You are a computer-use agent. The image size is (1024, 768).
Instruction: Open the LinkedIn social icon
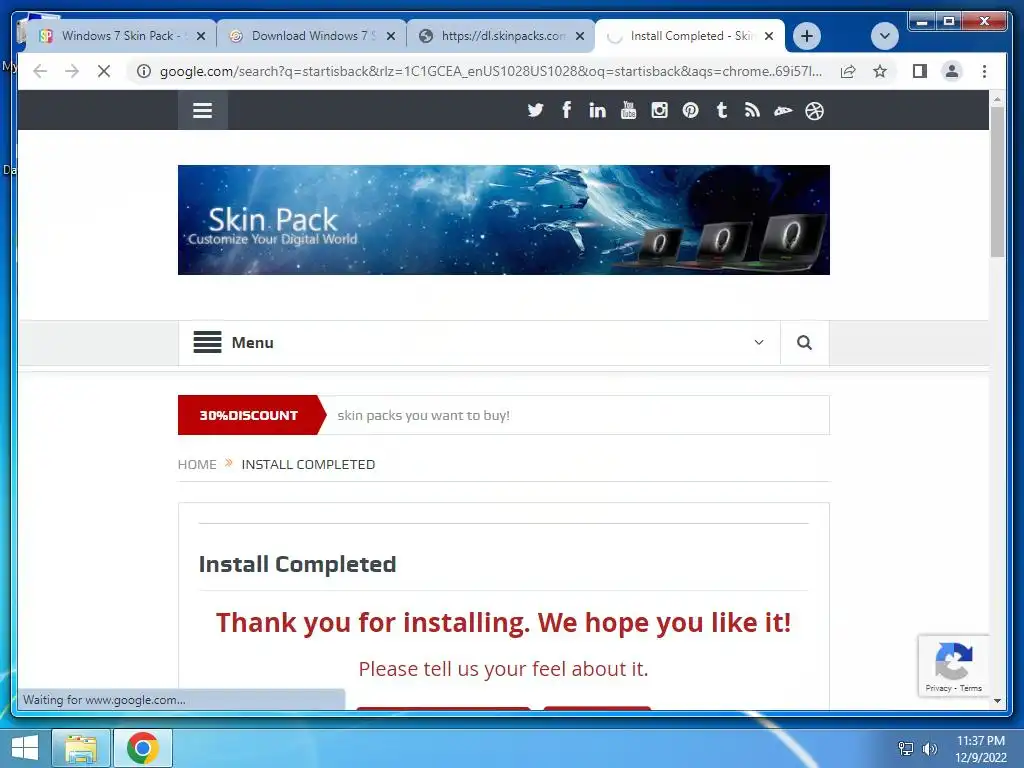tap(597, 110)
